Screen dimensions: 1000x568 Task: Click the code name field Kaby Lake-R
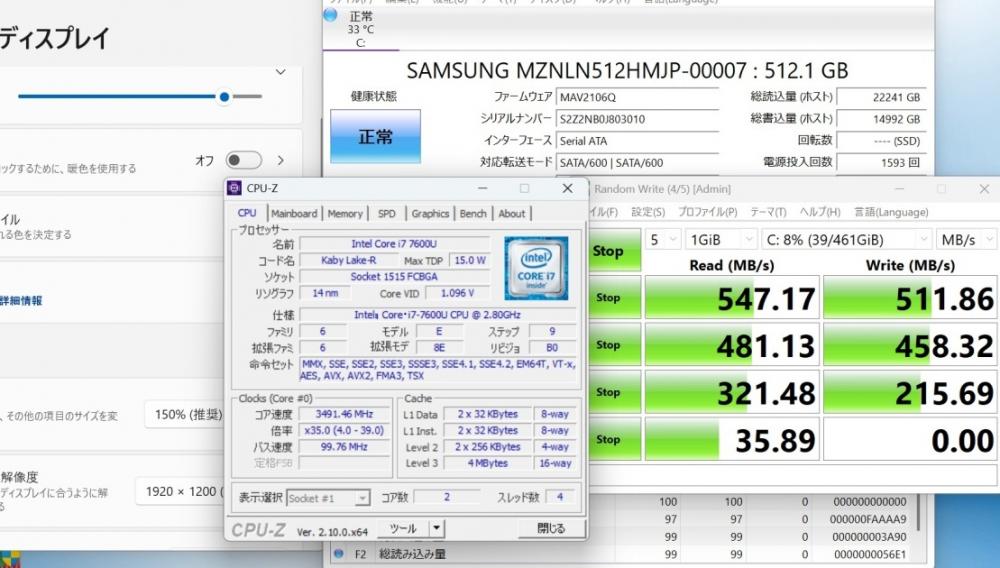[x=348, y=260]
